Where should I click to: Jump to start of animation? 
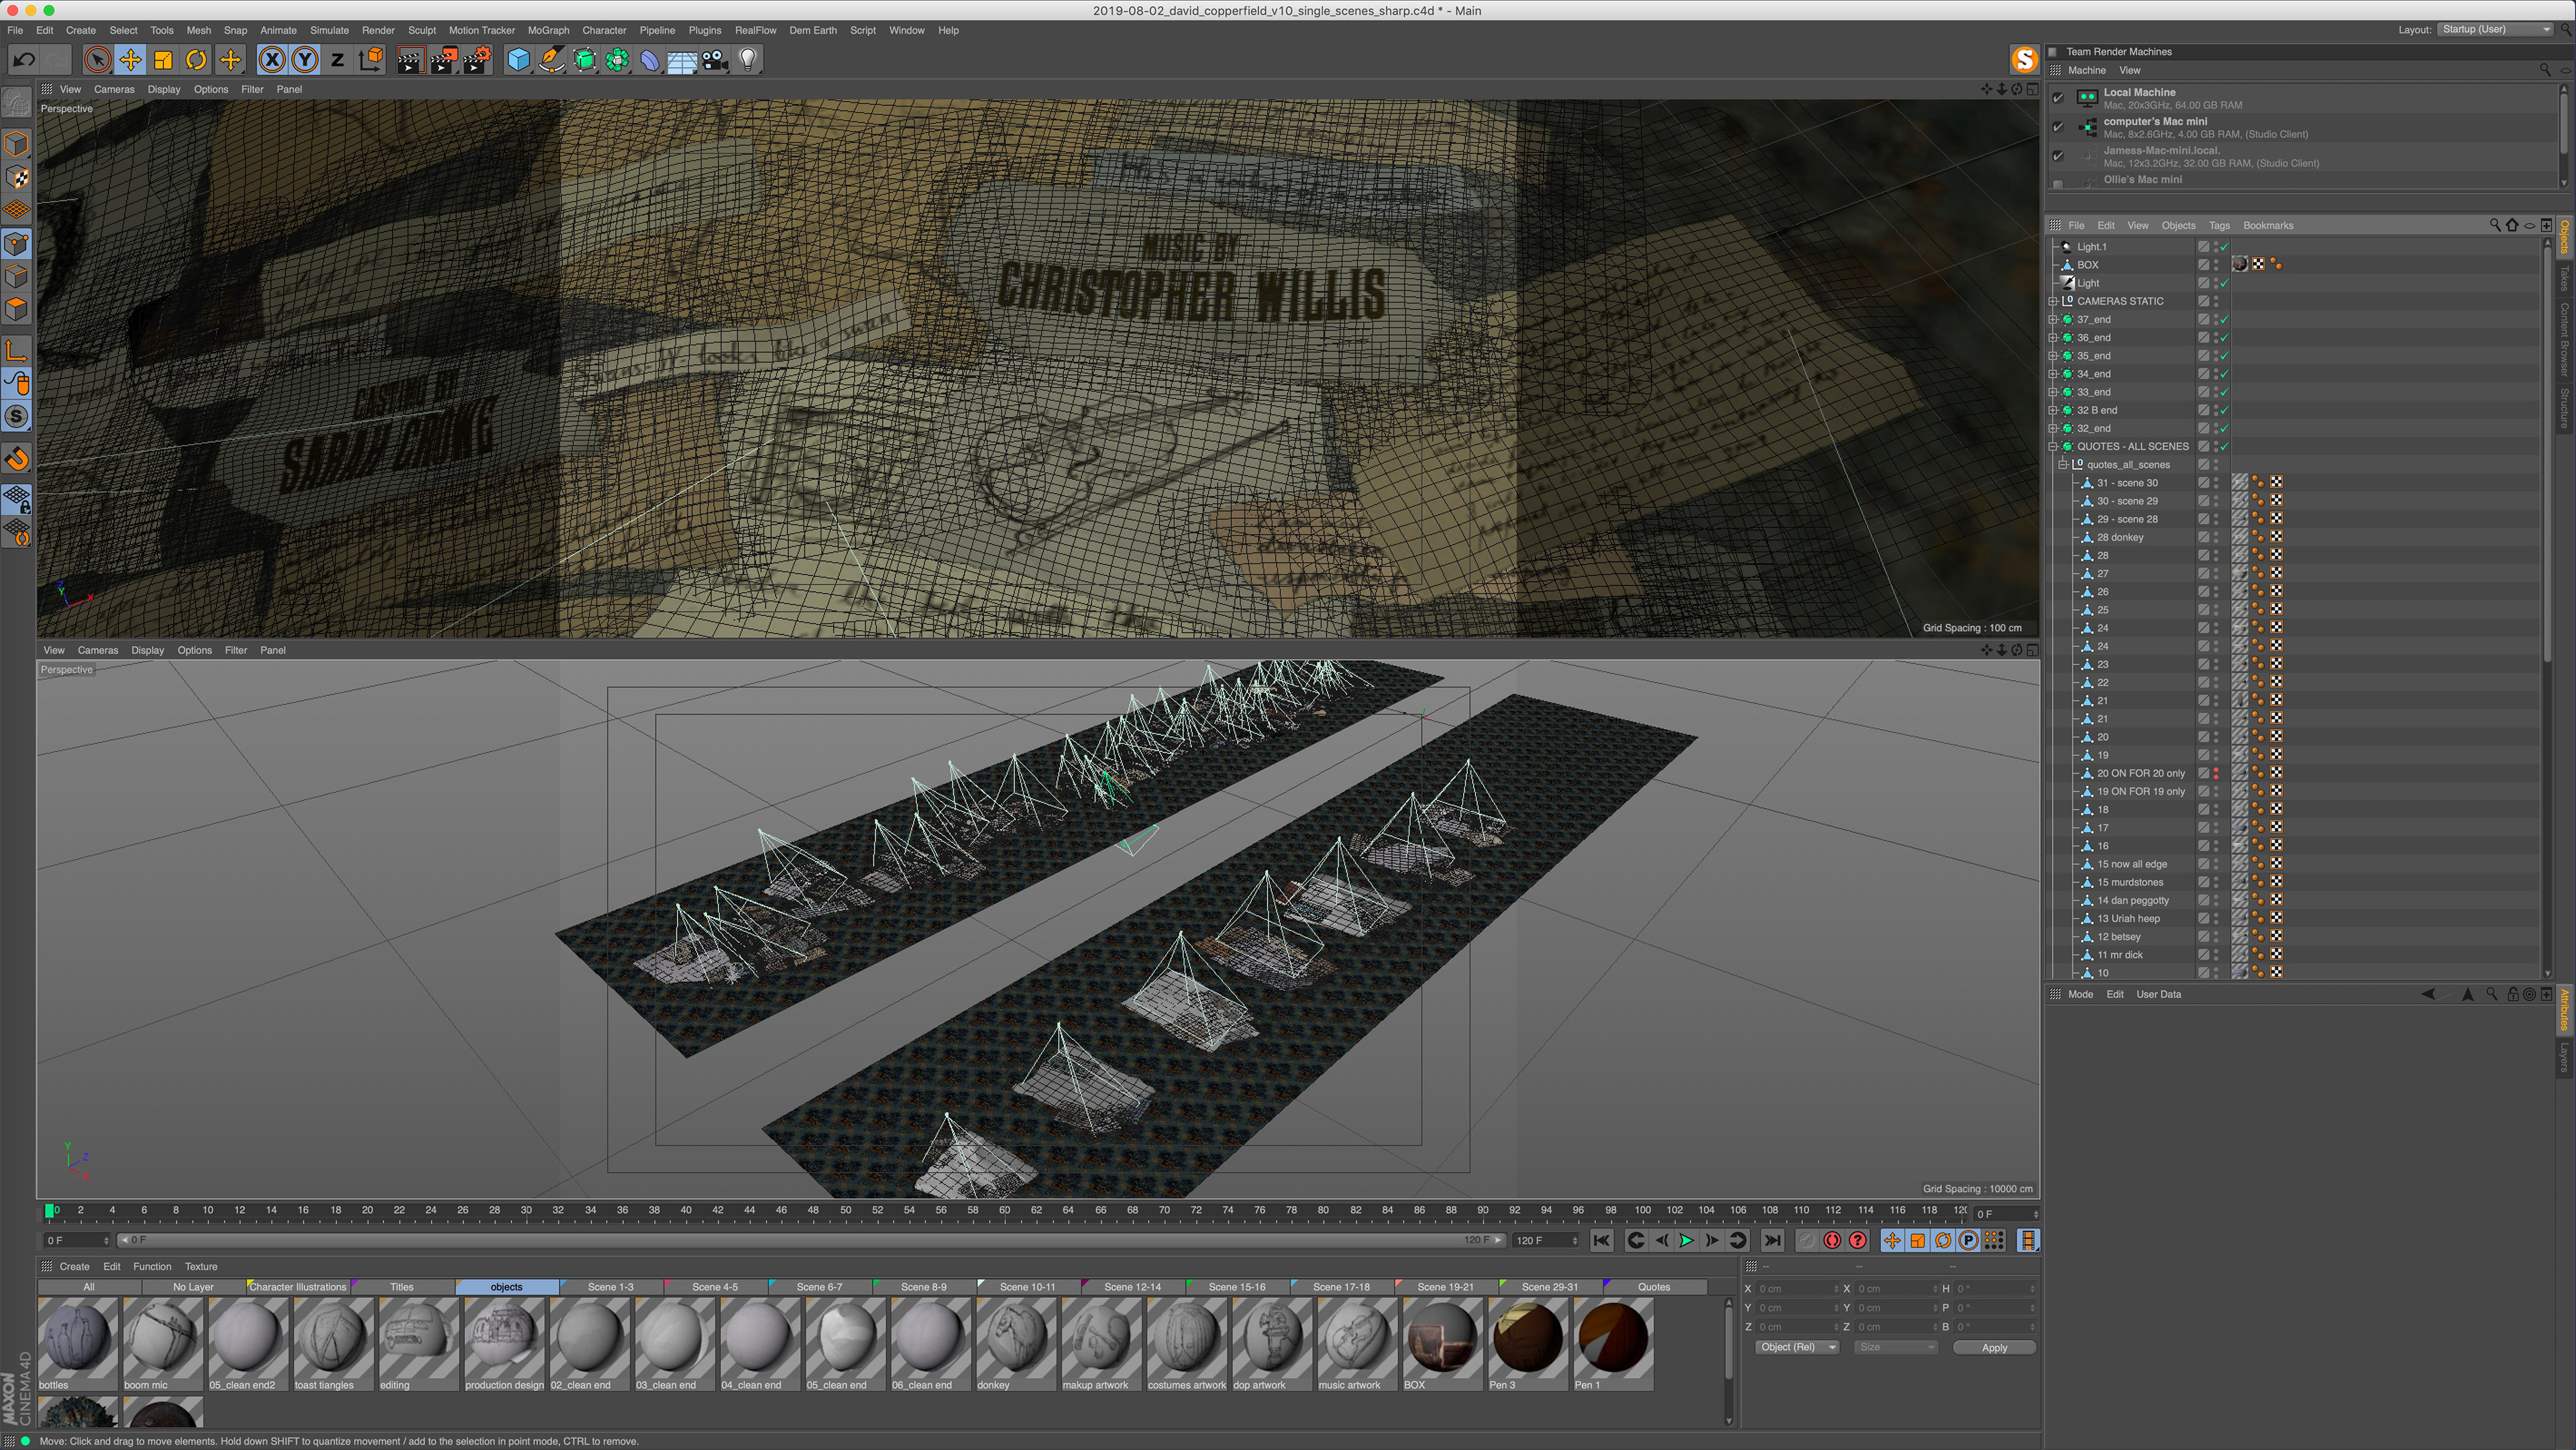[1601, 1240]
